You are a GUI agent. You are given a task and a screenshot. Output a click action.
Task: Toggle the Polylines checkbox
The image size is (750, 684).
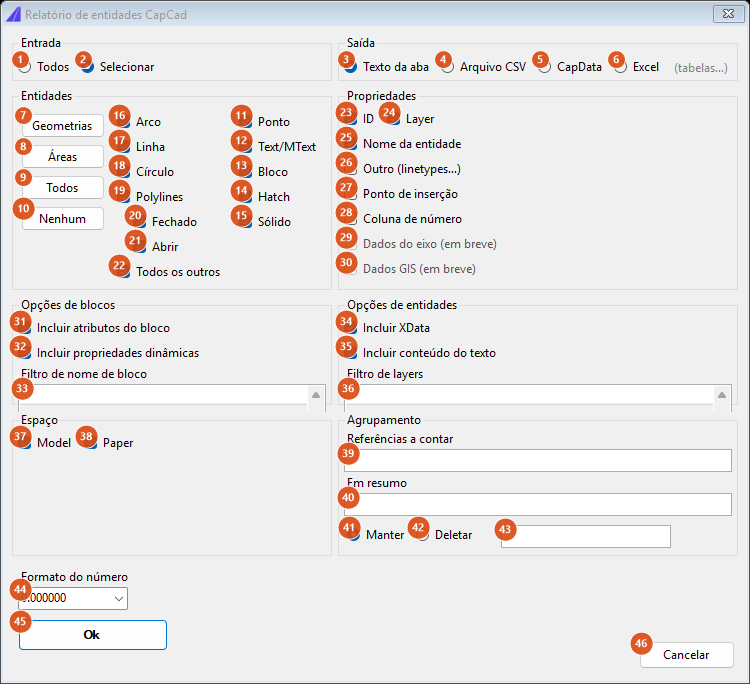pyautogui.click(x=124, y=197)
